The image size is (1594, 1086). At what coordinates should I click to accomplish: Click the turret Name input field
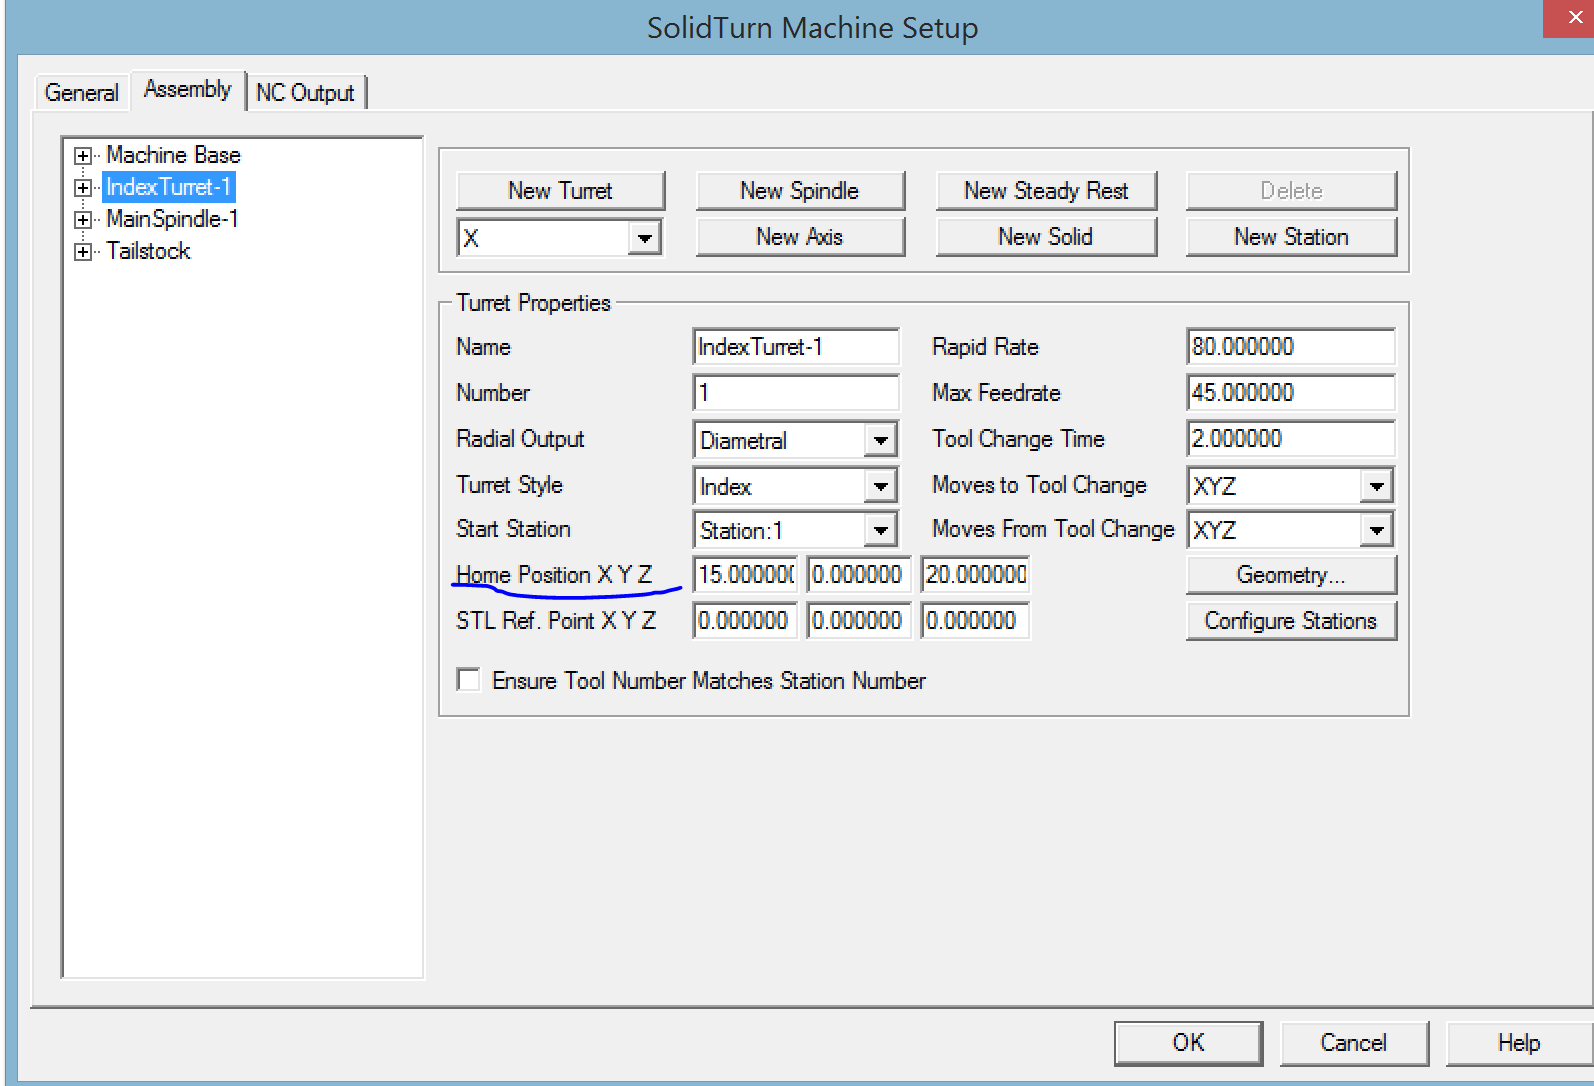click(796, 347)
